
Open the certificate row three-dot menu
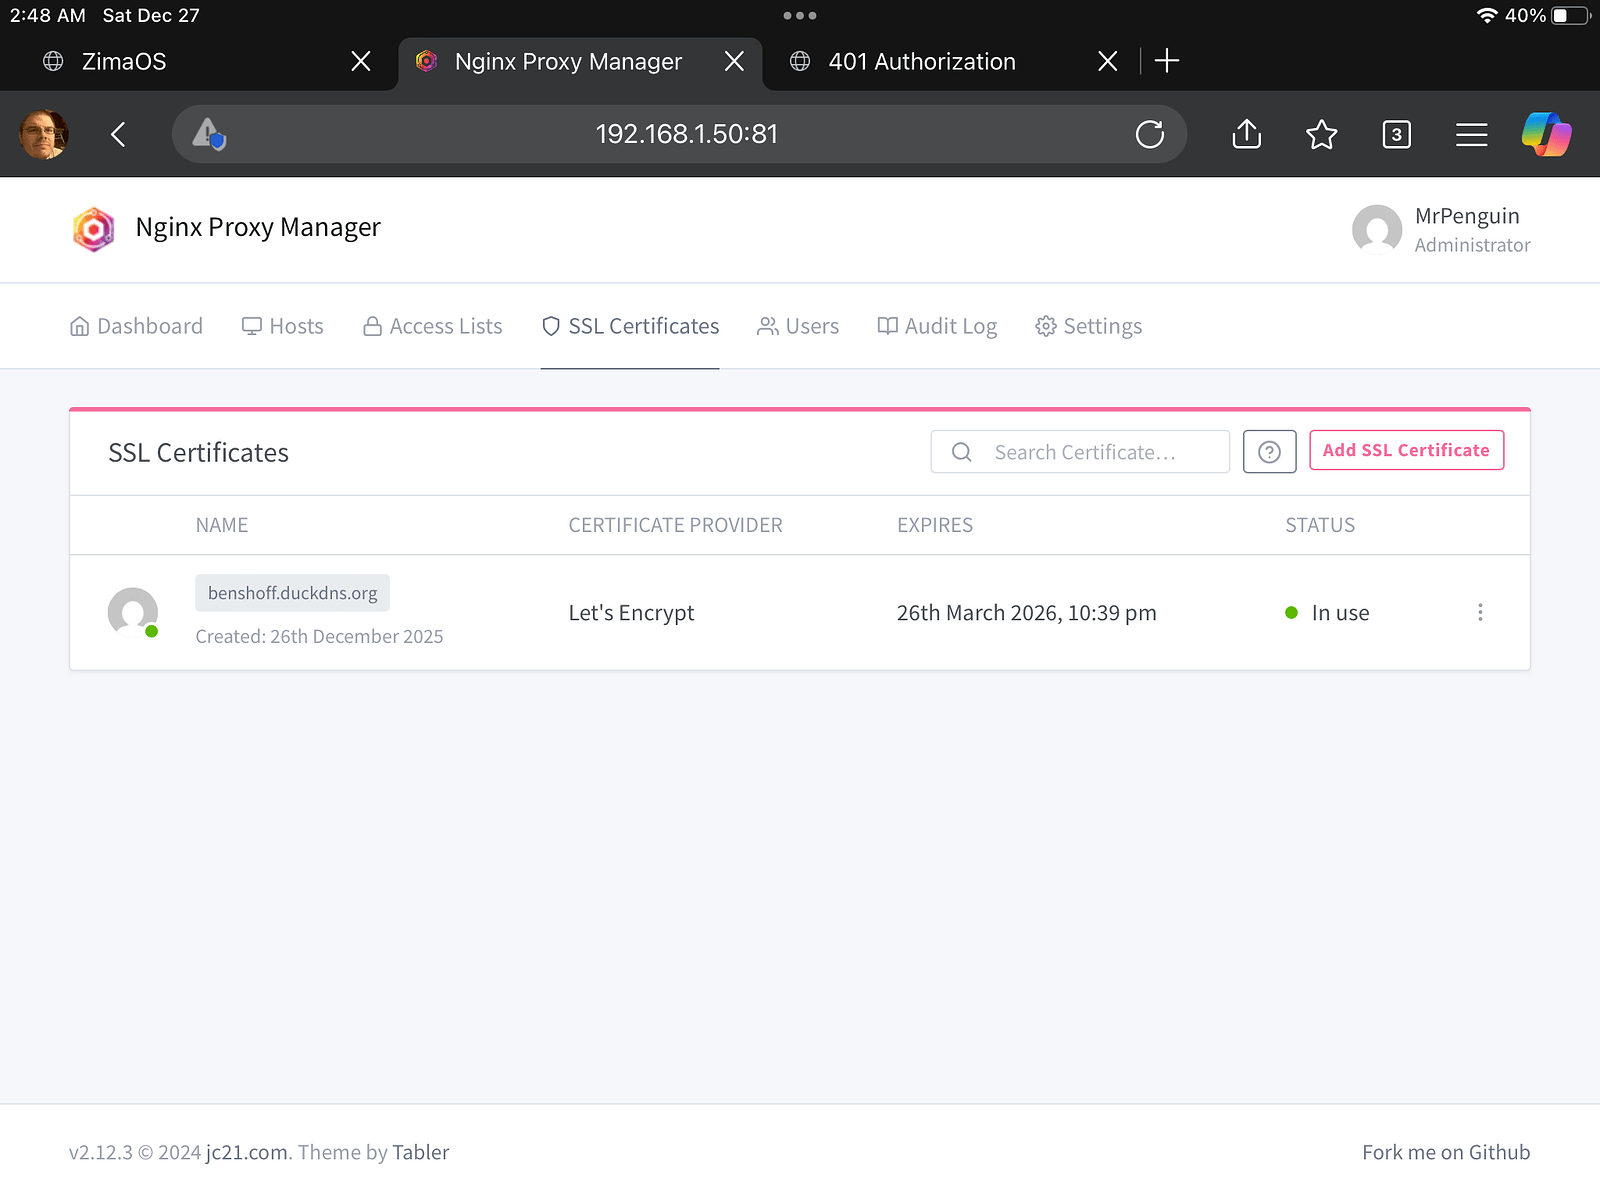point(1480,612)
